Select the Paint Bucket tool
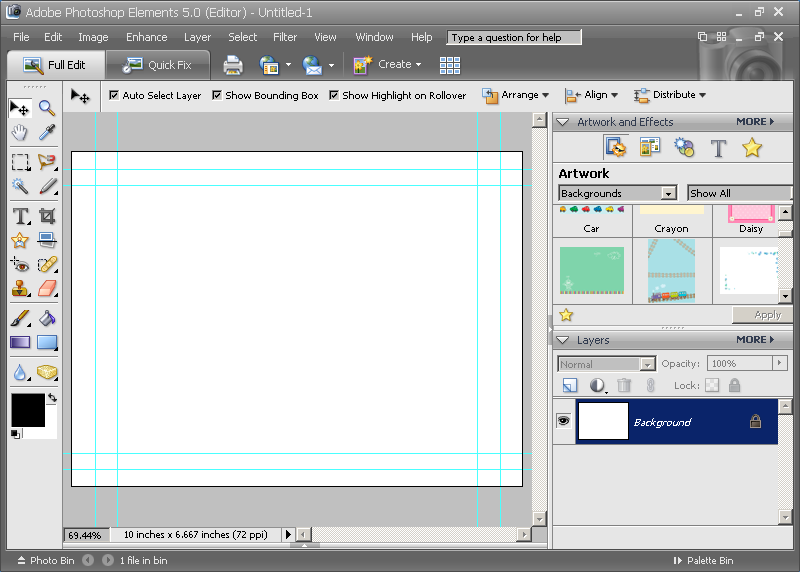This screenshot has height=572, width=800. (x=47, y=318)
